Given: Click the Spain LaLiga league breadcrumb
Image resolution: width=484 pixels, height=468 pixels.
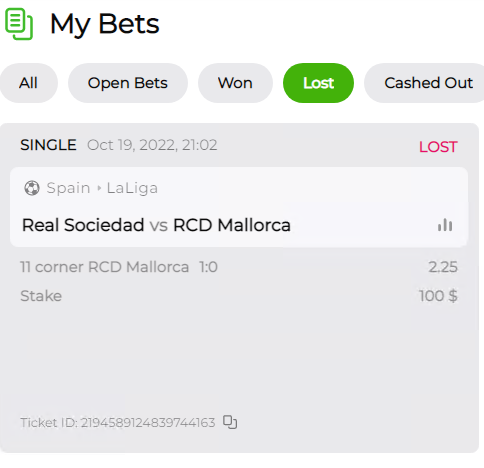Looking at the screenshot, I should click(102, 188).
